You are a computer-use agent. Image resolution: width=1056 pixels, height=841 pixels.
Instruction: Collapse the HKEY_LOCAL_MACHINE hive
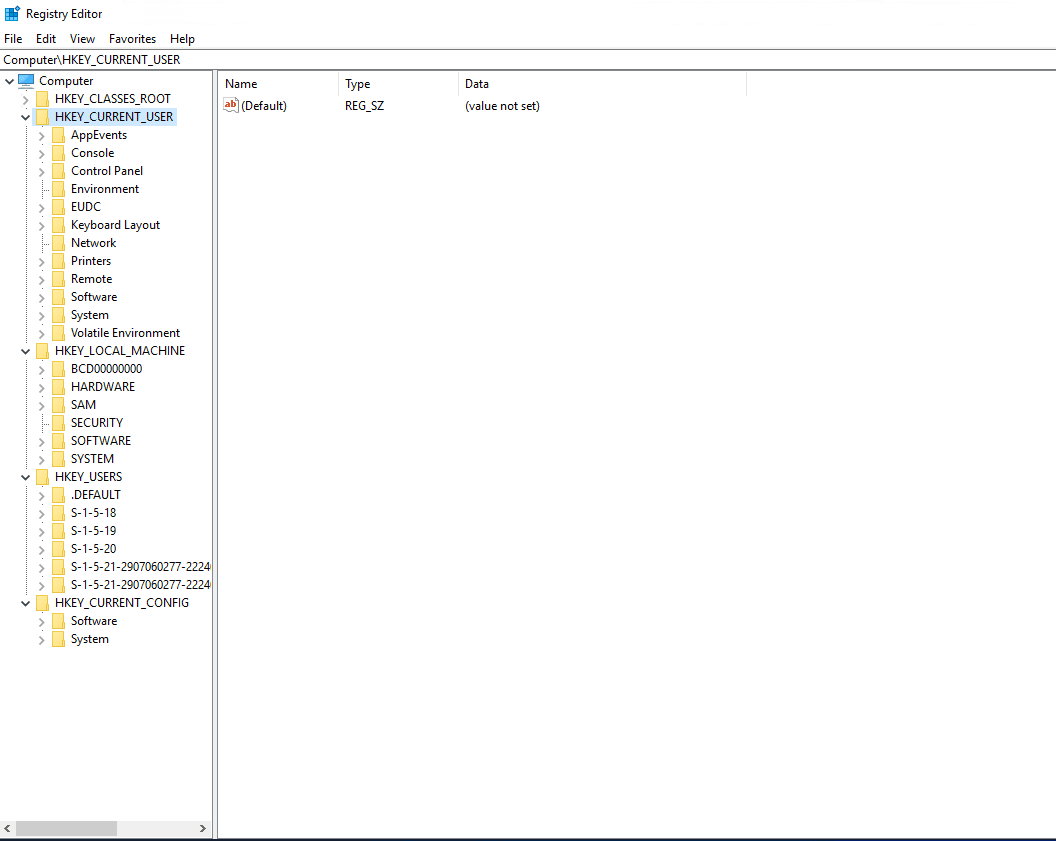[x=26, y=351]
